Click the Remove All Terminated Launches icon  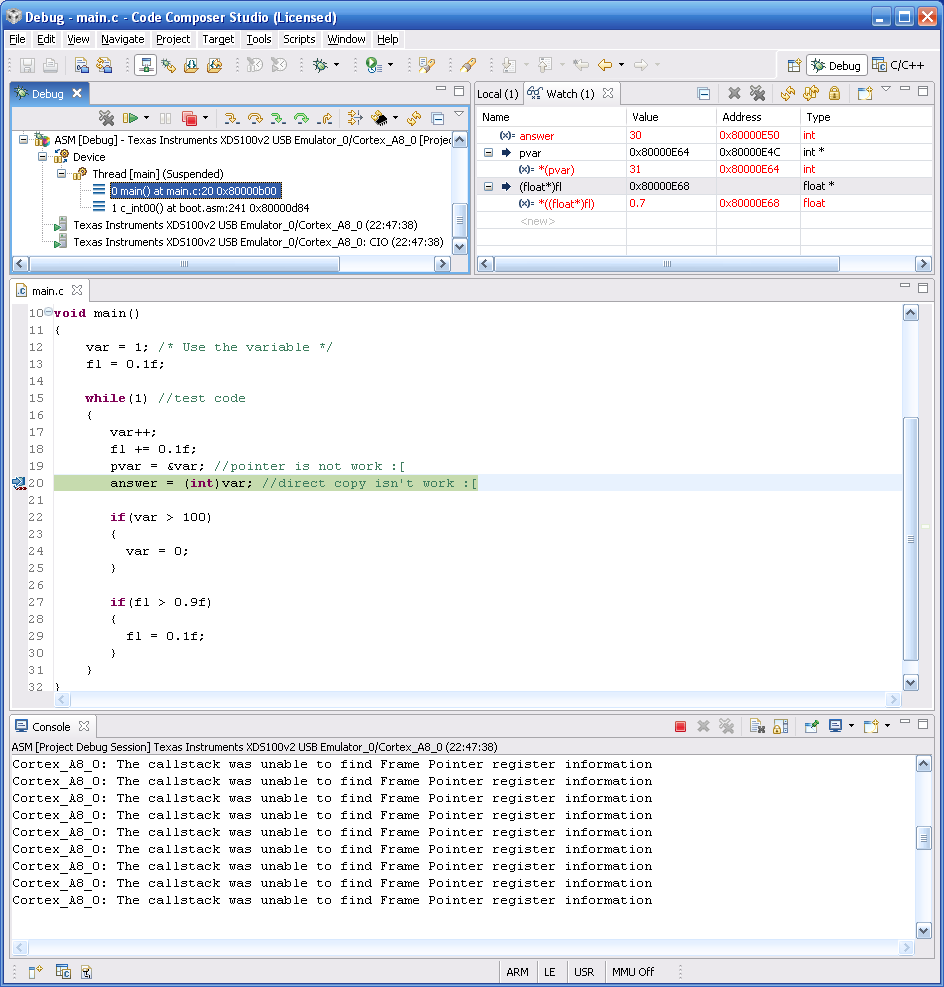click(106, 118)
